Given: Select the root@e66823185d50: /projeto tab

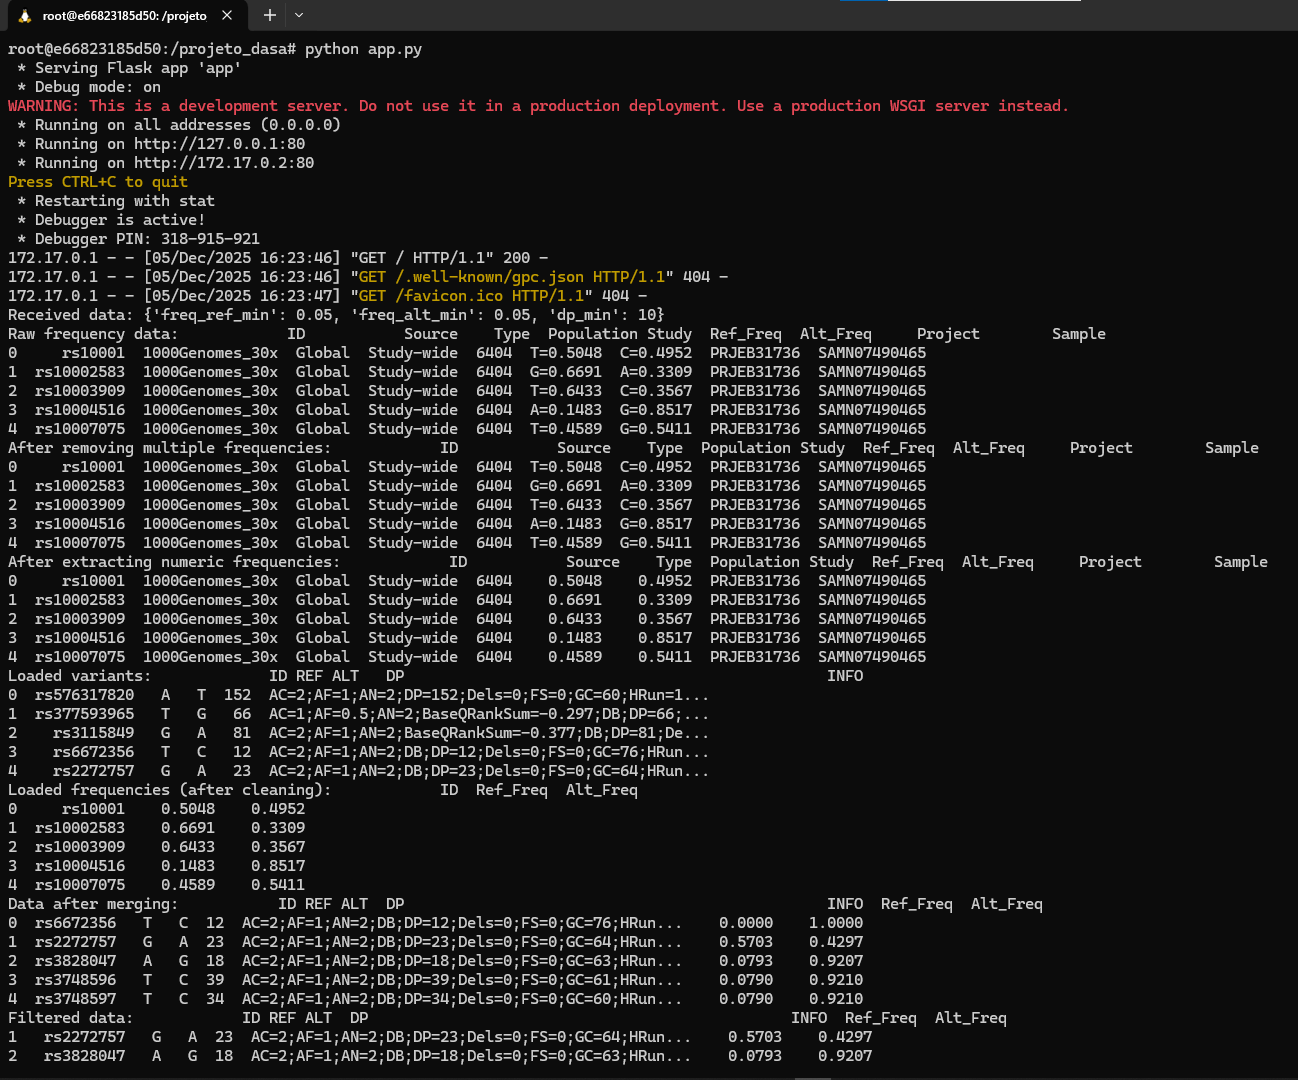Looking at the screenshot, I should (x=124, y=15).
